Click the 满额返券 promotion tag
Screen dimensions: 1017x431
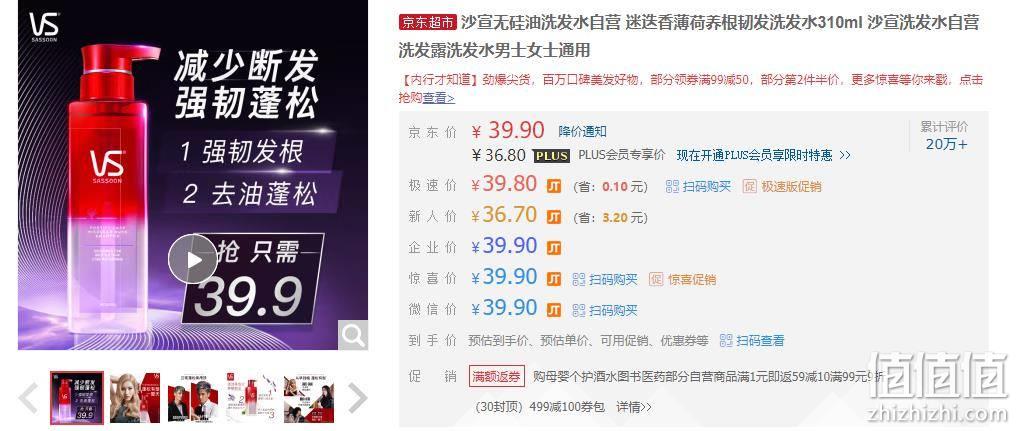(x=496, y=376)
